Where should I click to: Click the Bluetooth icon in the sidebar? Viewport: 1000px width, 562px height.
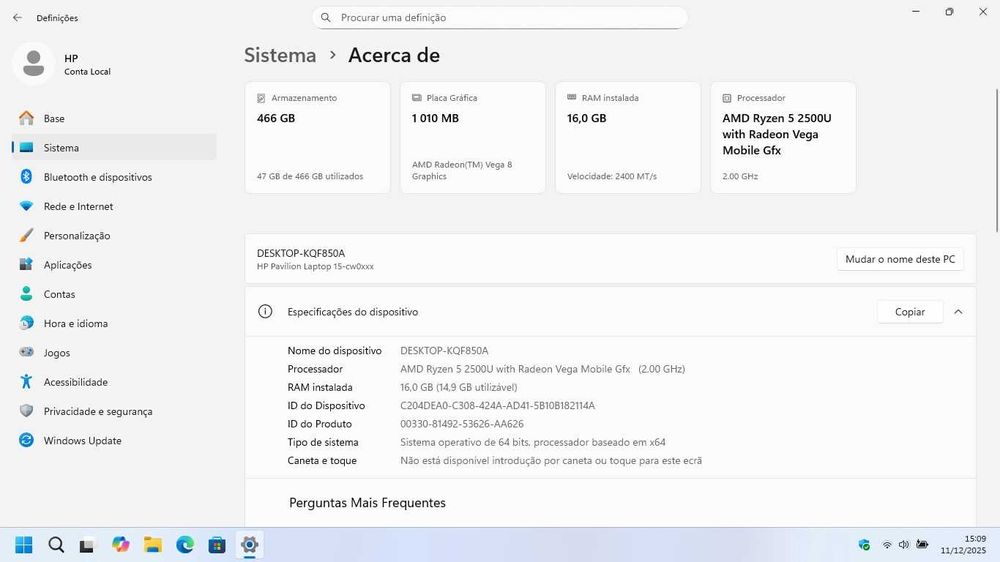pyautogui.click(x=26, y=177)
